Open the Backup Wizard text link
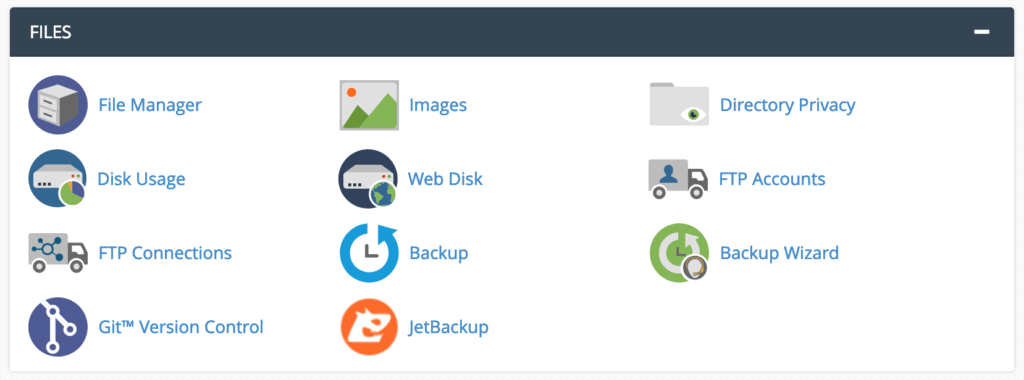Screen dimensions: 1024x380 [779, 253]
